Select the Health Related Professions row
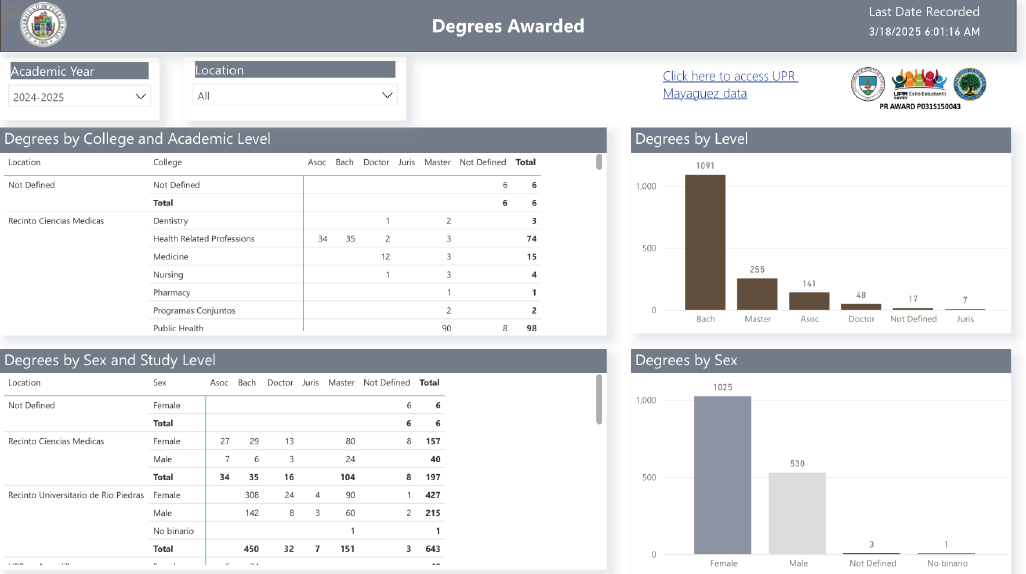 click(203, 239)
